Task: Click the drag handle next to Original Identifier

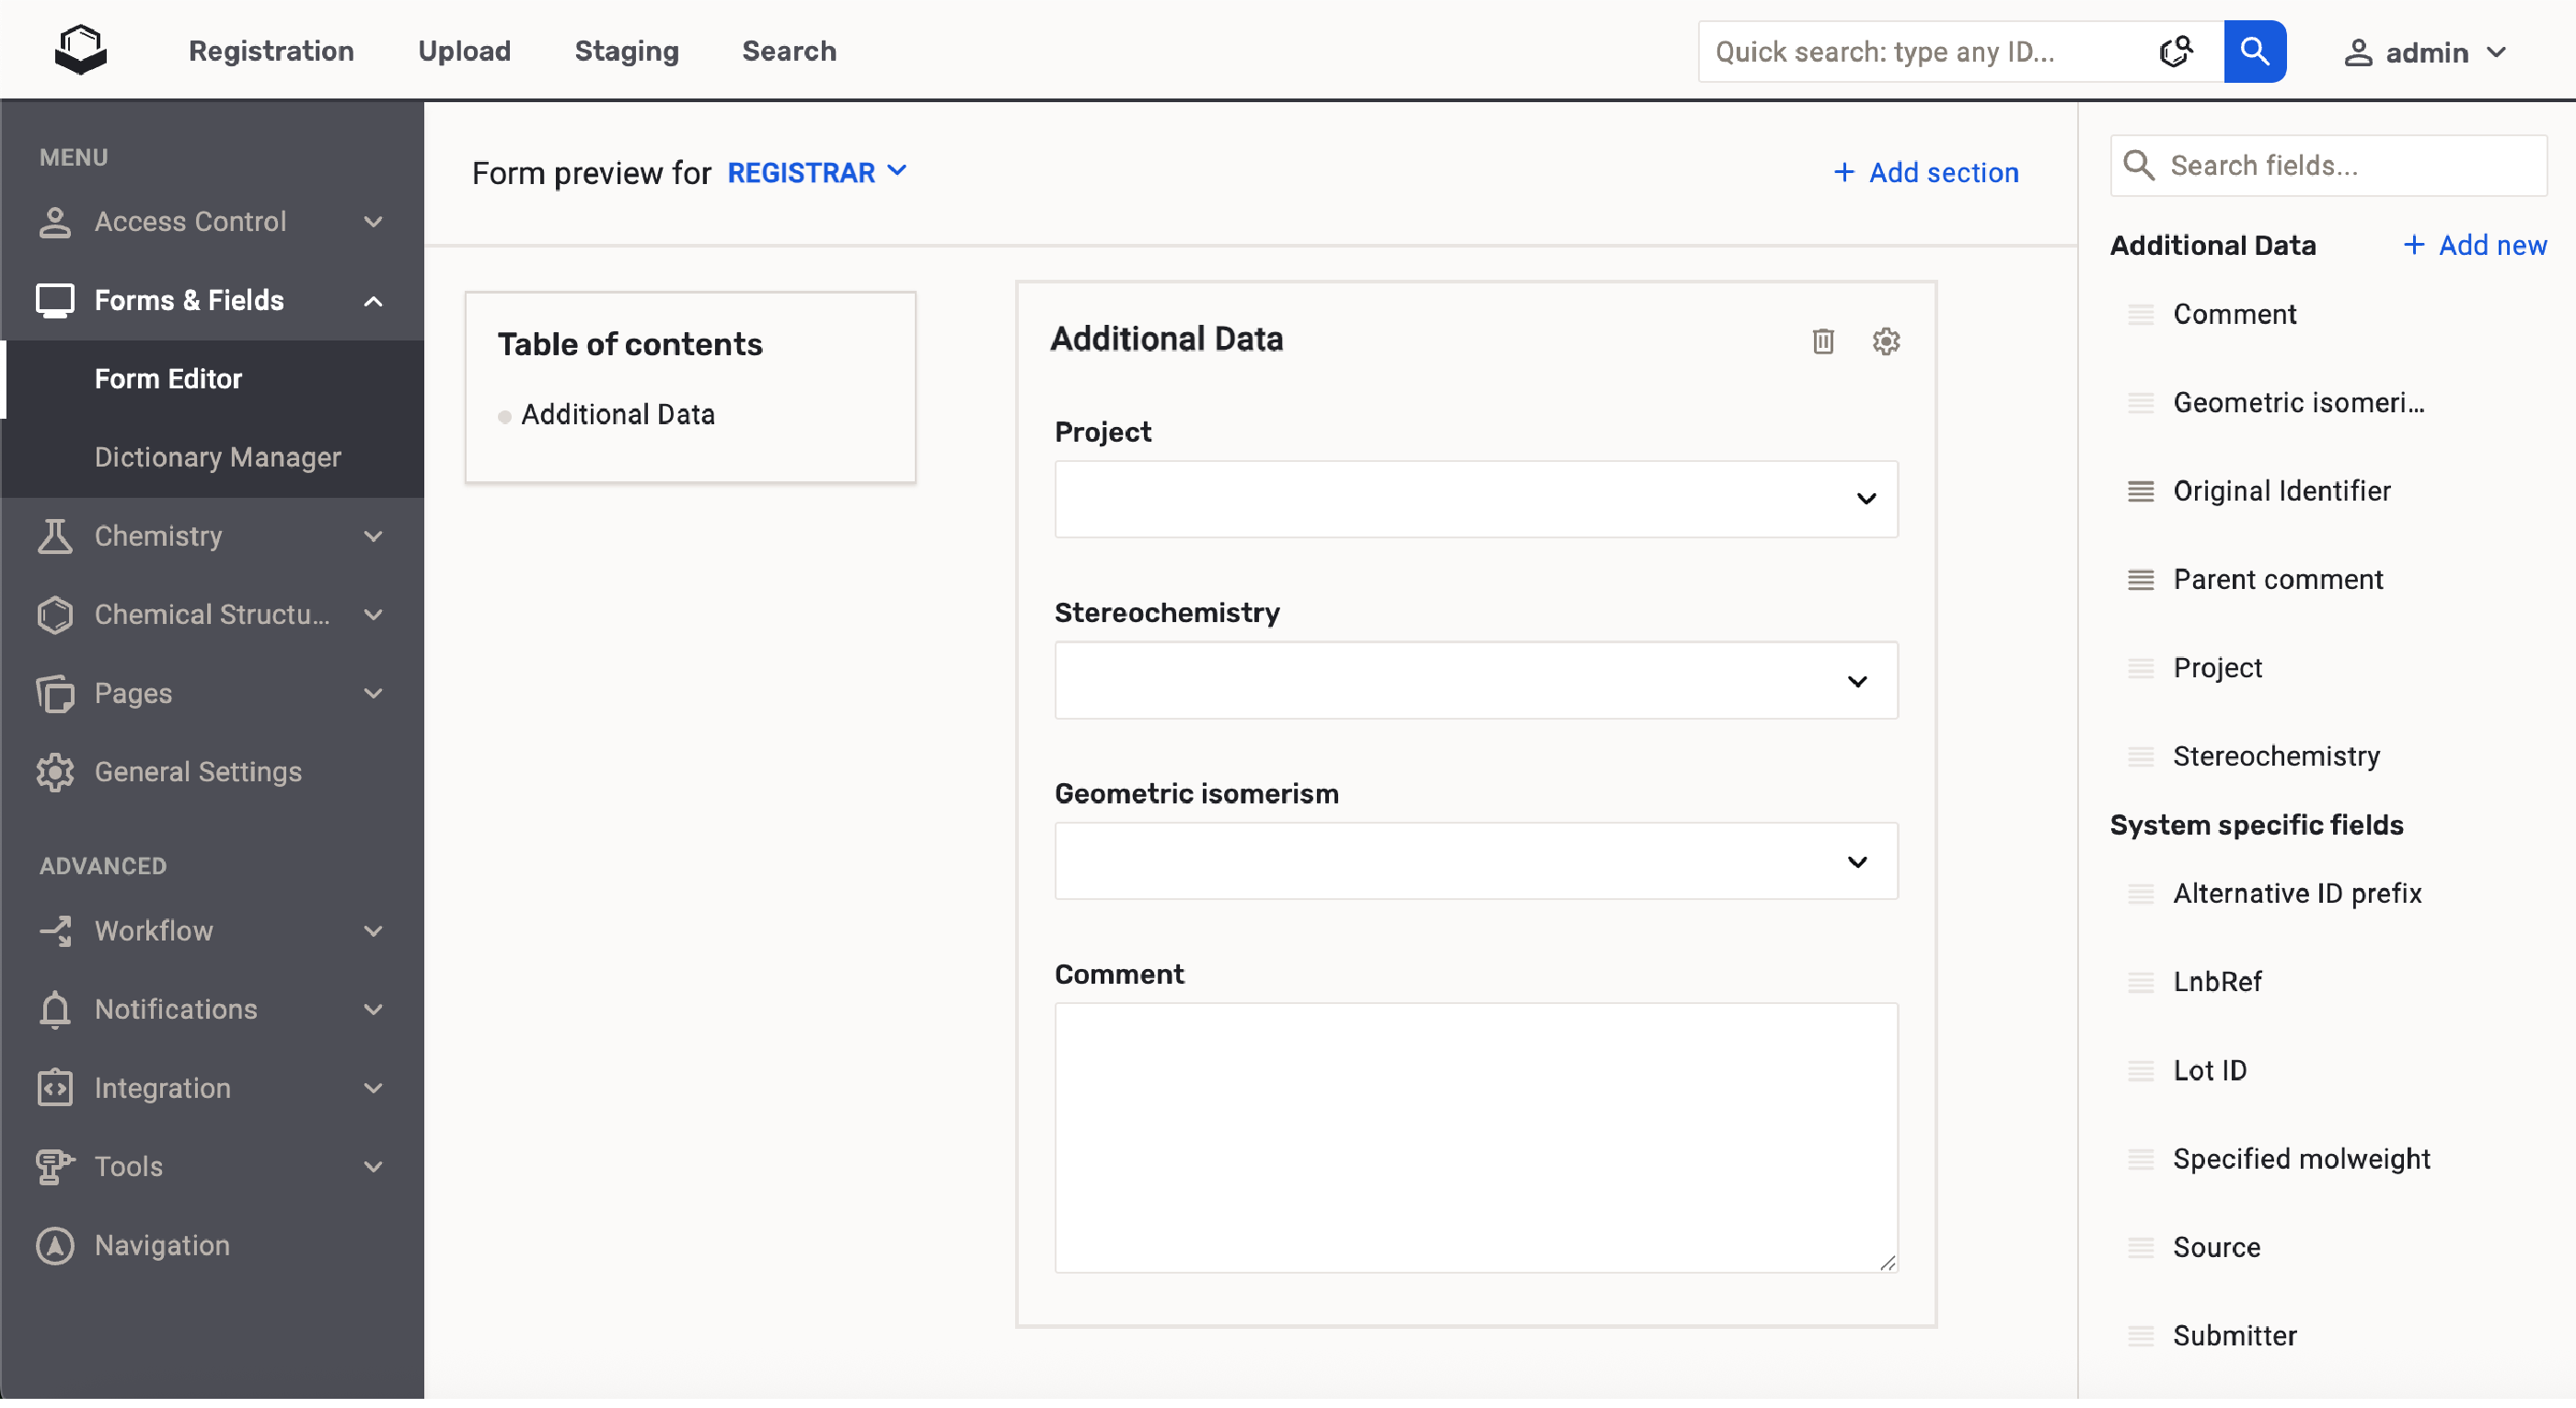Action: (2140, 491)
